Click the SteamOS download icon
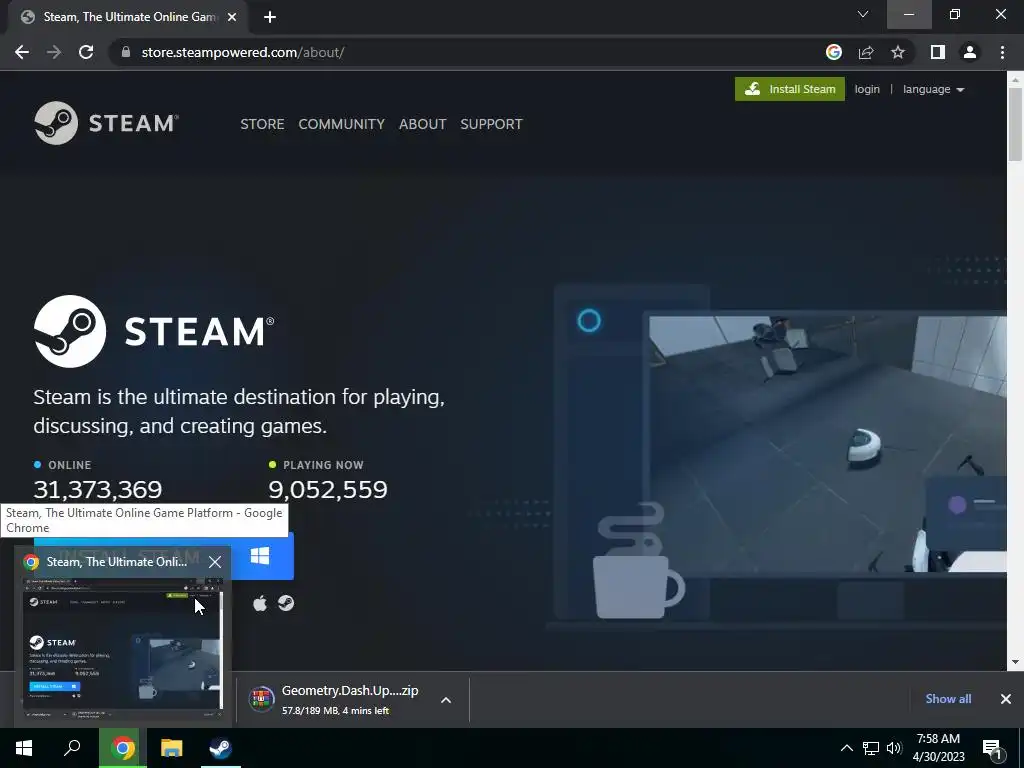Viewport: 1024px width, 768px height. 286,603
